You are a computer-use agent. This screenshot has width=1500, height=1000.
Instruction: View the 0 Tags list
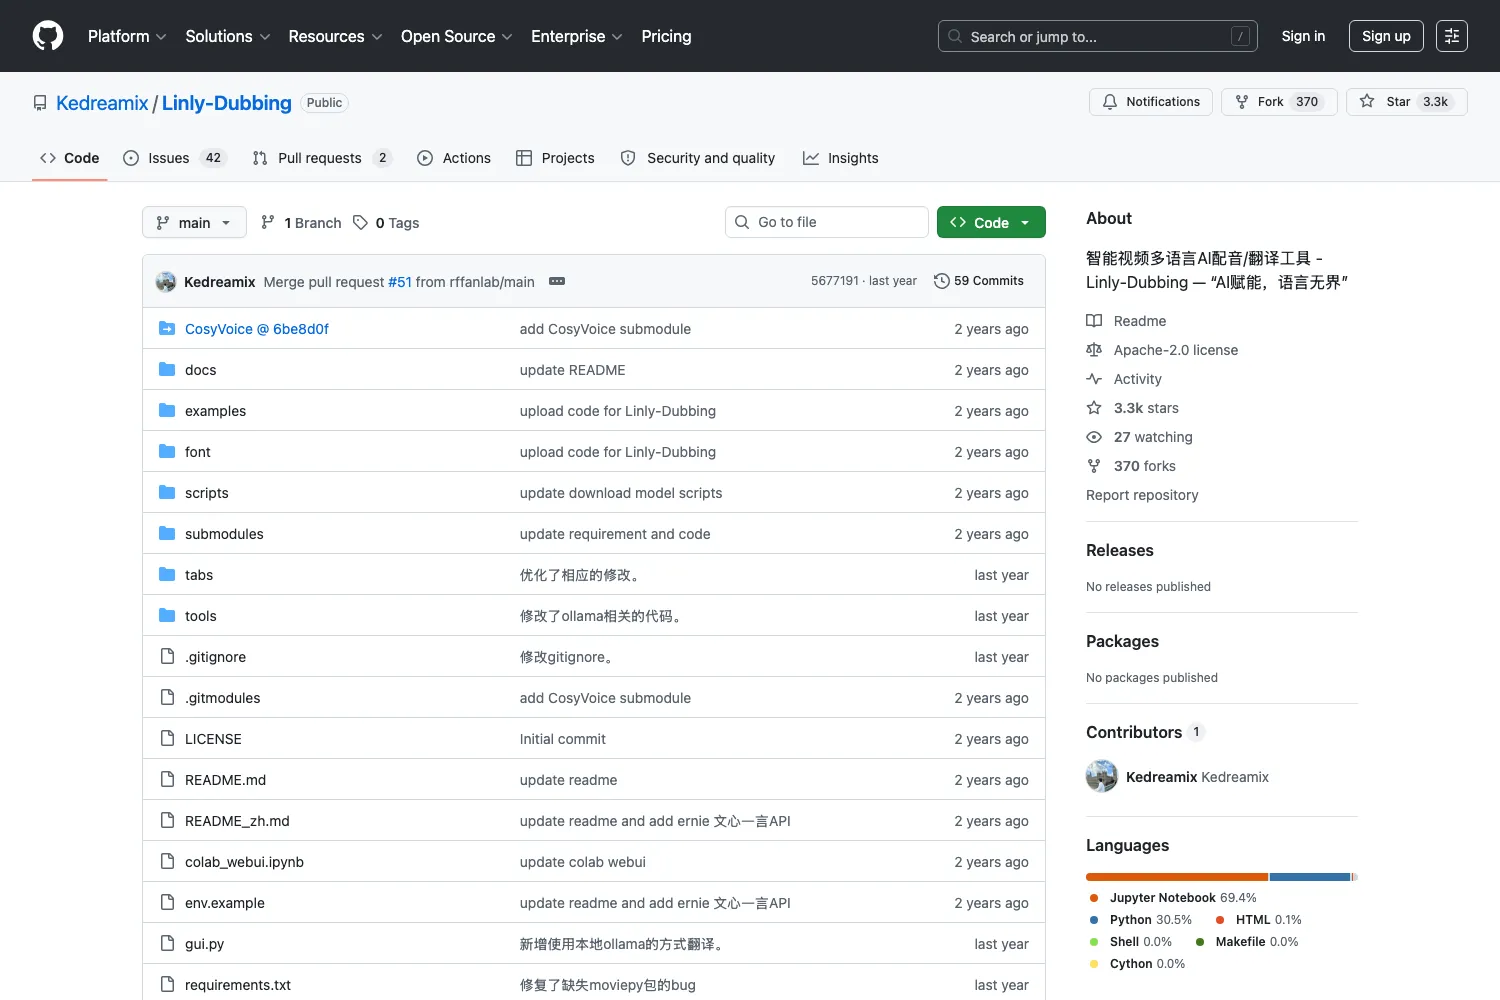[x=386, y=222]
